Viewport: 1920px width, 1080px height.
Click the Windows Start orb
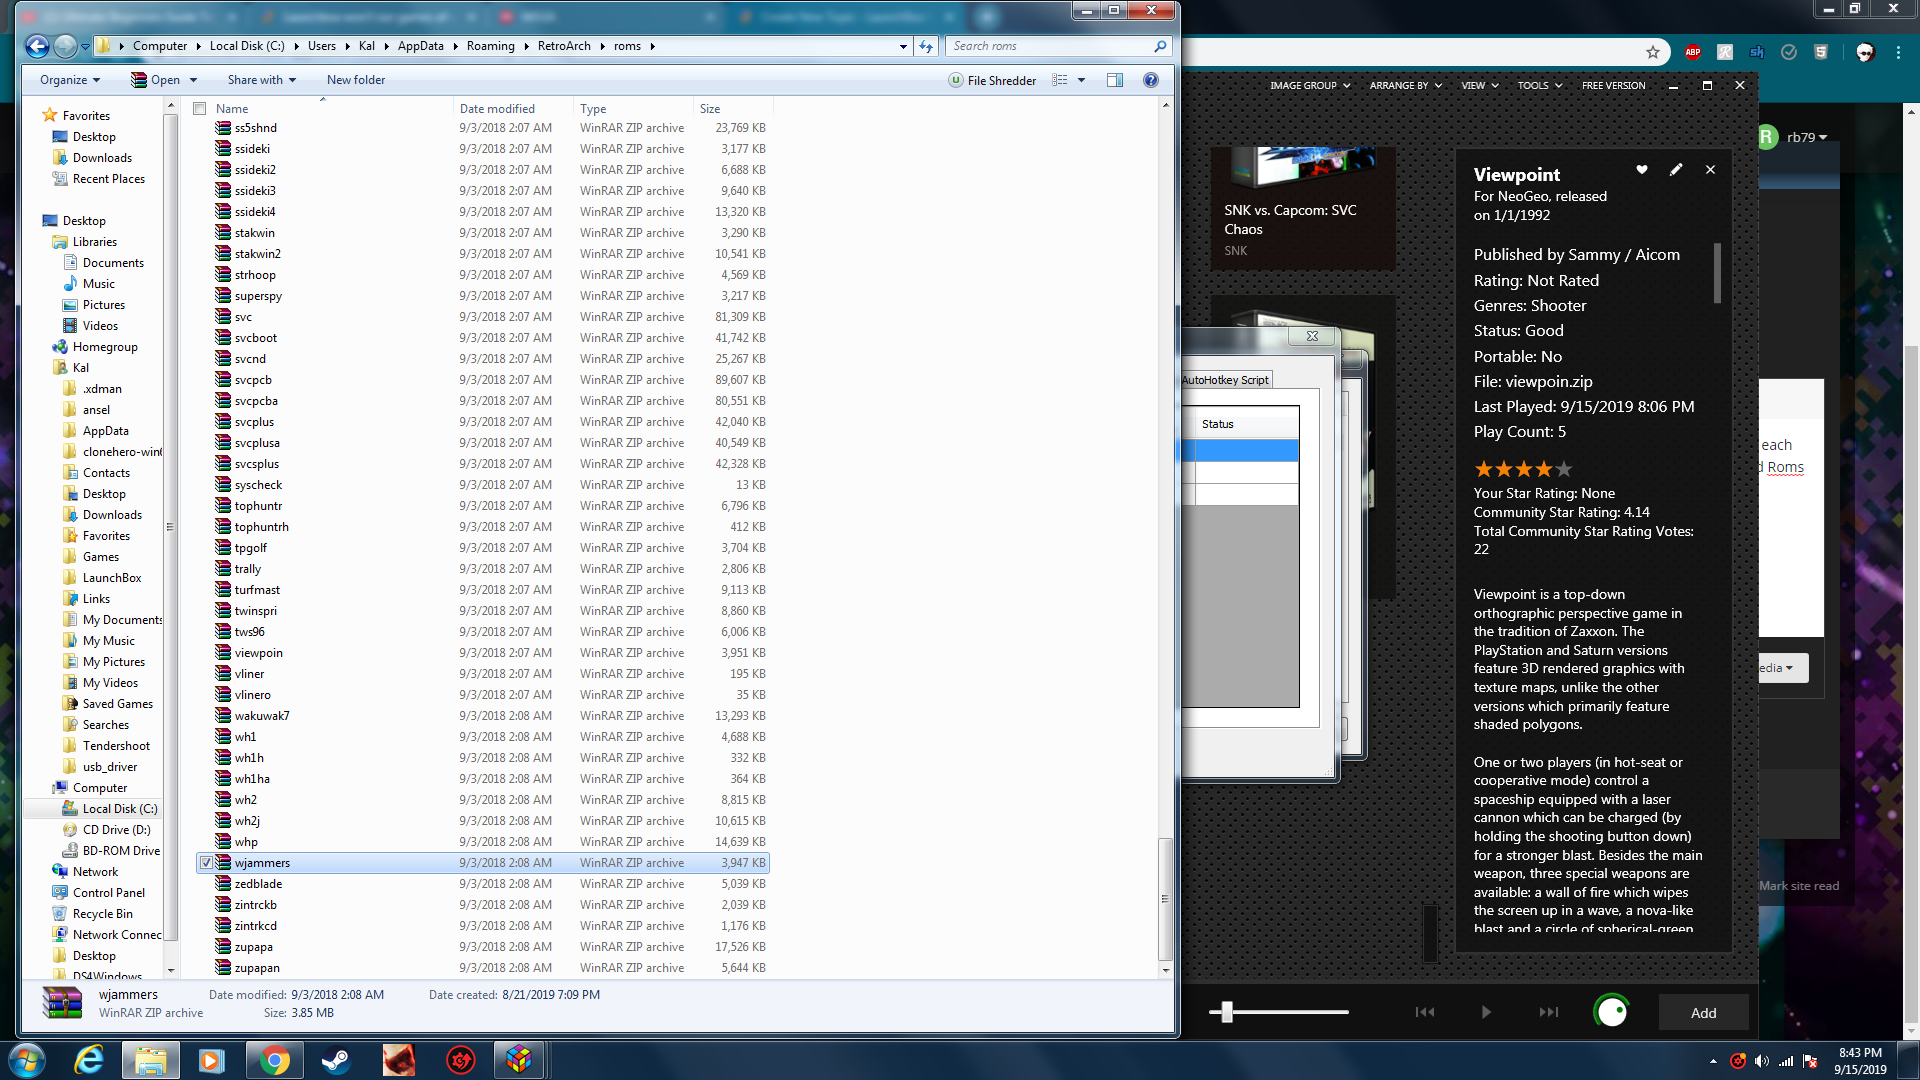point(27,1060)
